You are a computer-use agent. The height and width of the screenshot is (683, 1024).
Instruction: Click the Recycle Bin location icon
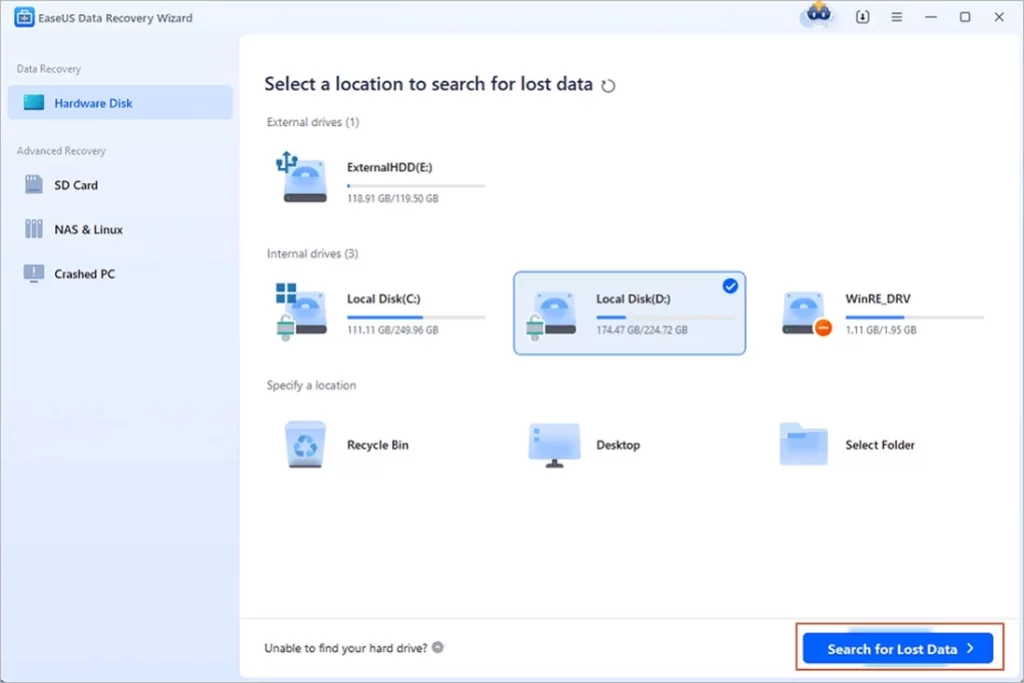[x=305, y=445]
